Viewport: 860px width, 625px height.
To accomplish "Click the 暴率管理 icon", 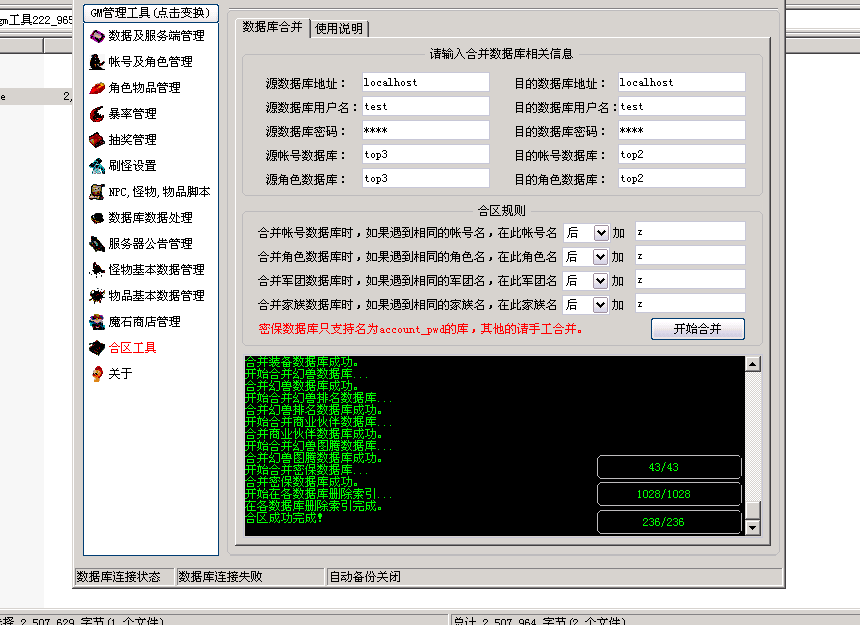I will click(x=97, y=114).
